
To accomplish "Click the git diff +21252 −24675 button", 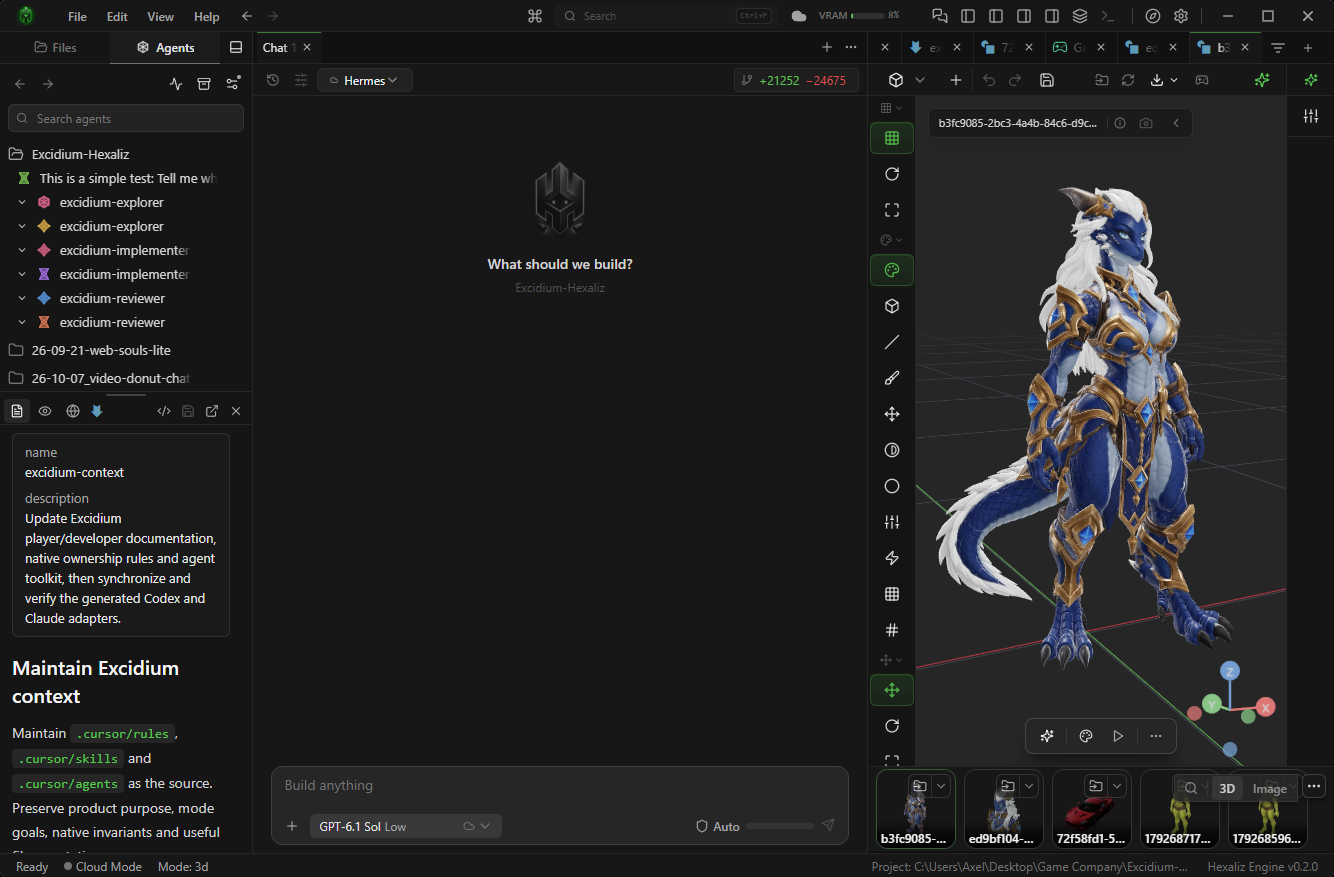I will pos(796,80).
